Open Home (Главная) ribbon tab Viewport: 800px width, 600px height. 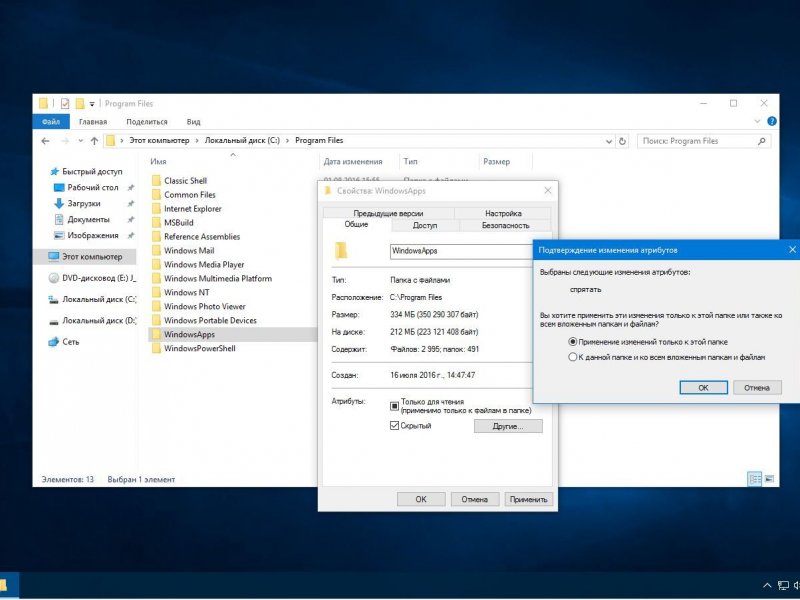[x=93, y=121]
